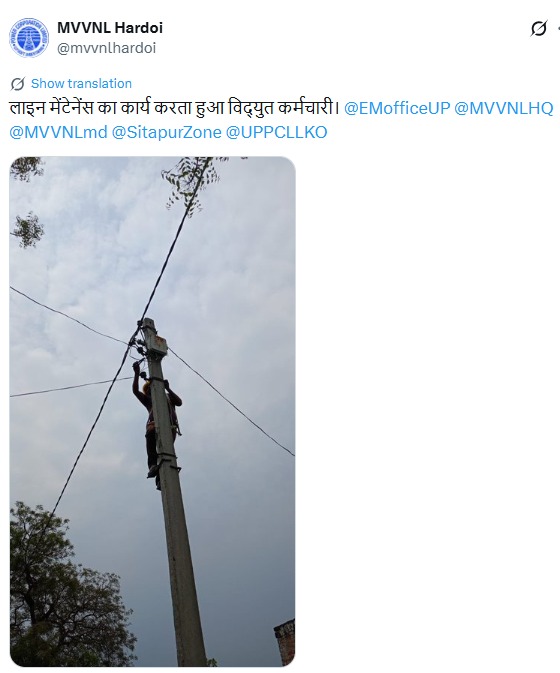The height and width of the screenshot is (673, 560).
Task: Open the attached photo of the electric pole
Action: coord(152,411)
